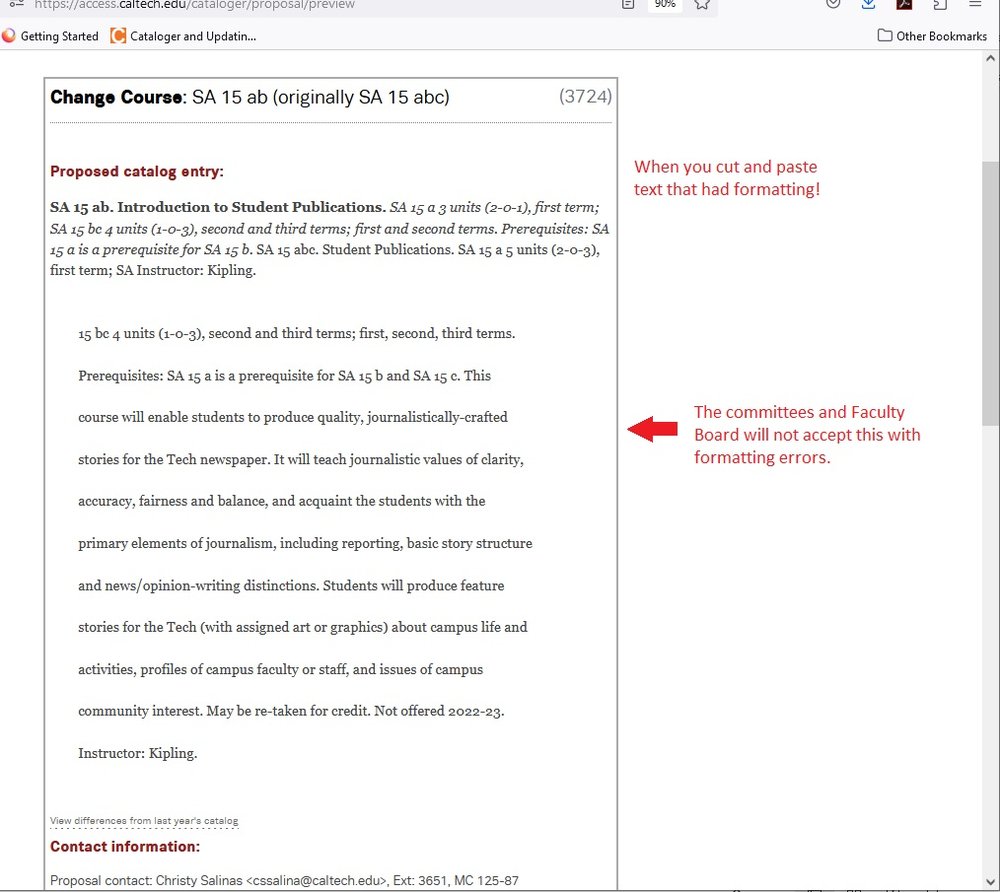The image size is (1000, 892).
Task: Open the Pocket save icon
Action: tap(833, 4)
